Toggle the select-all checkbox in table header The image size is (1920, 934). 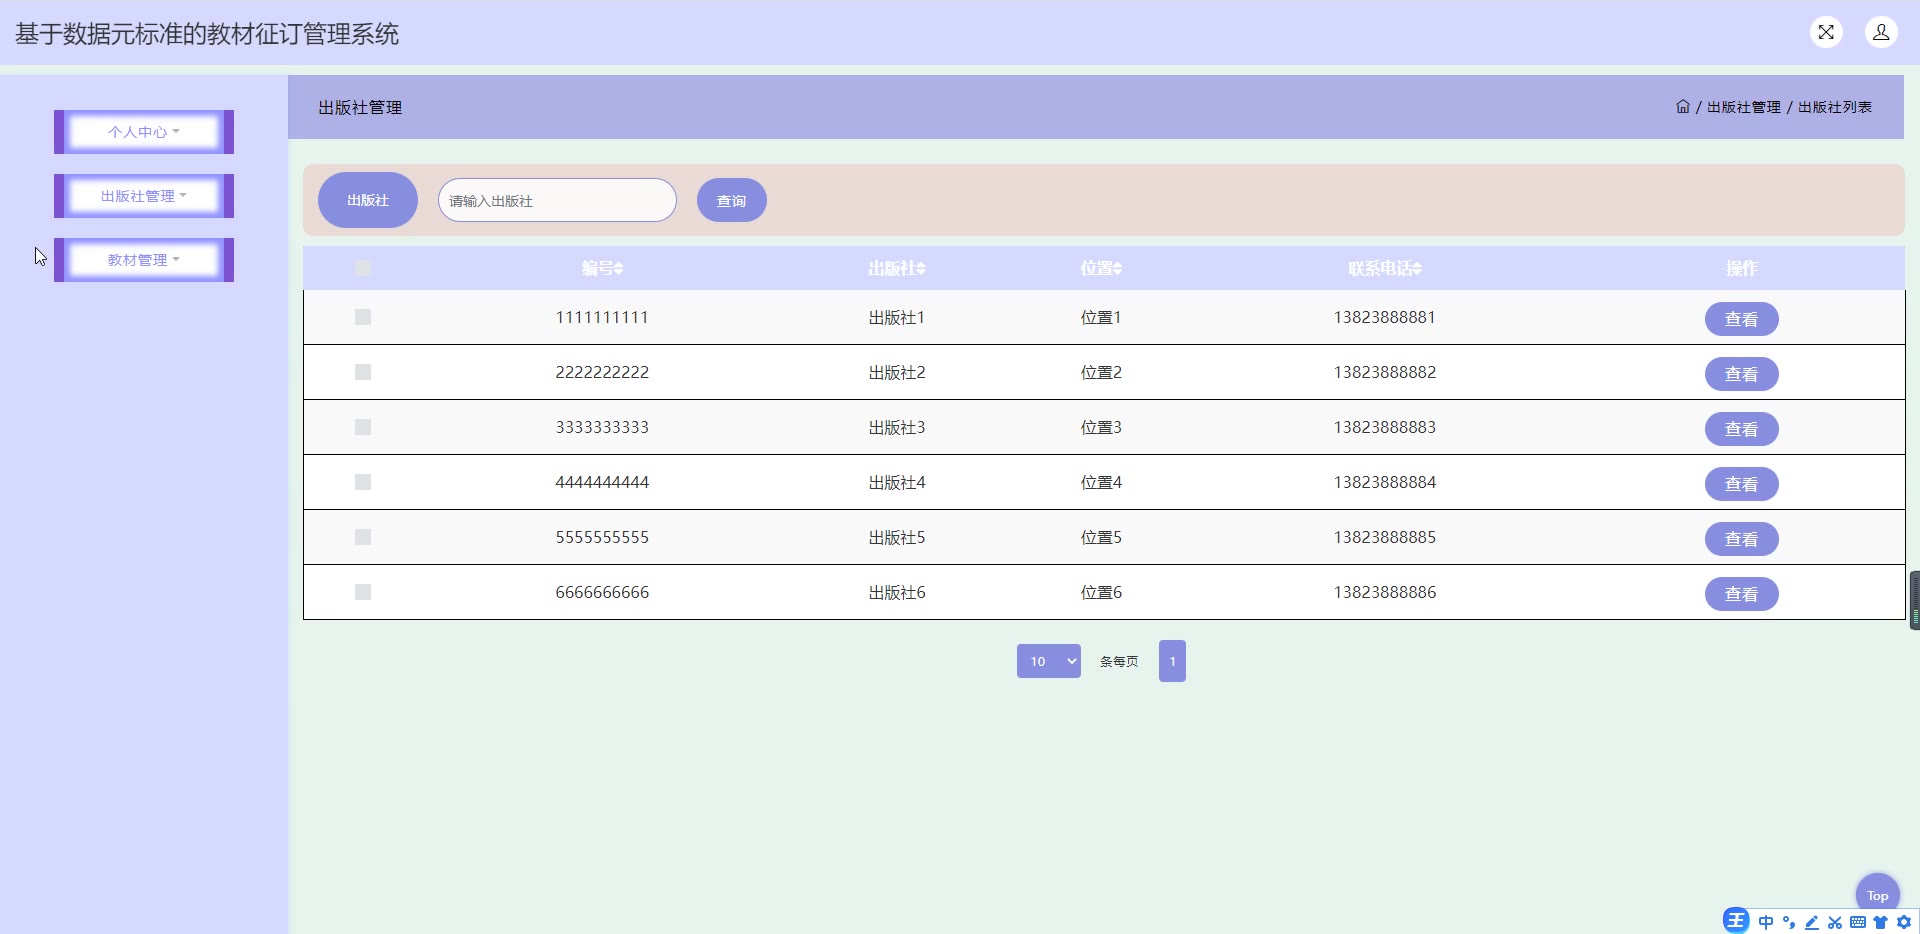pyautogui.click(x=363, y=268)
